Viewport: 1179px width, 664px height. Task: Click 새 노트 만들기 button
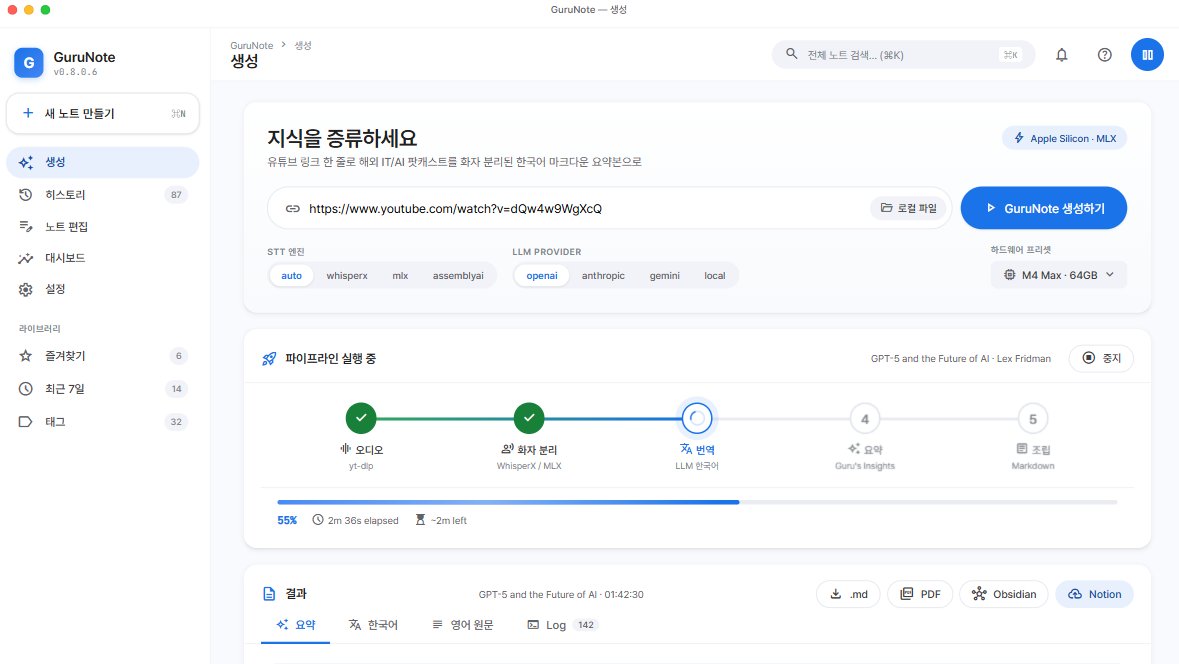tap(103, 114)
